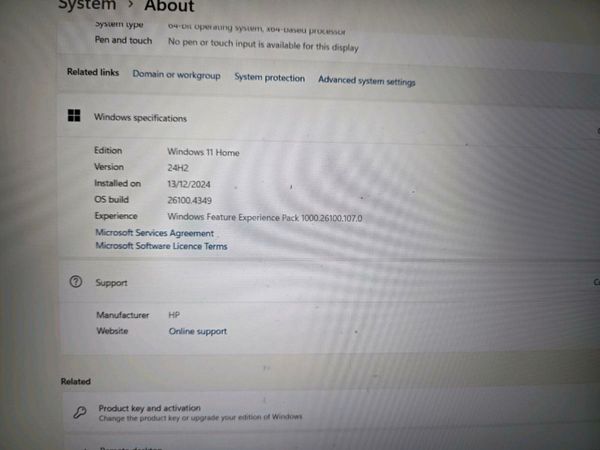
Task: Select the version value 24H2
Action: click(178, 168)
